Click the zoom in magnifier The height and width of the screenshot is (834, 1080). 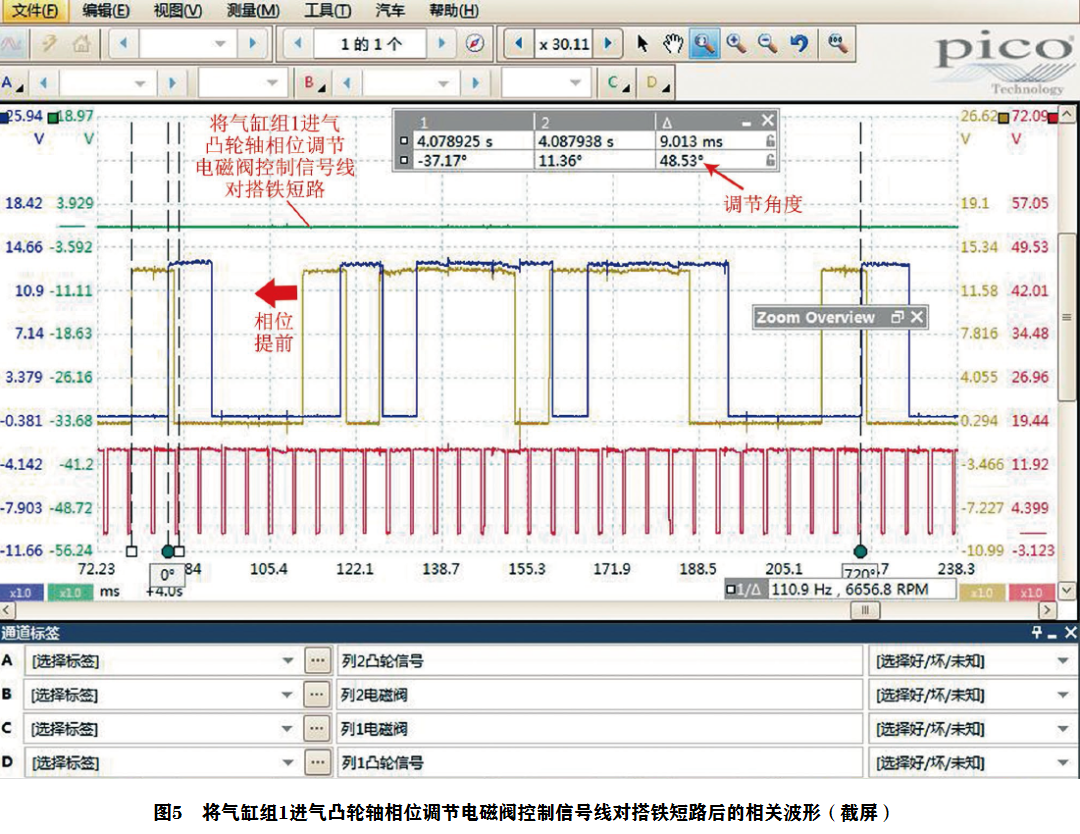point(736,43)
